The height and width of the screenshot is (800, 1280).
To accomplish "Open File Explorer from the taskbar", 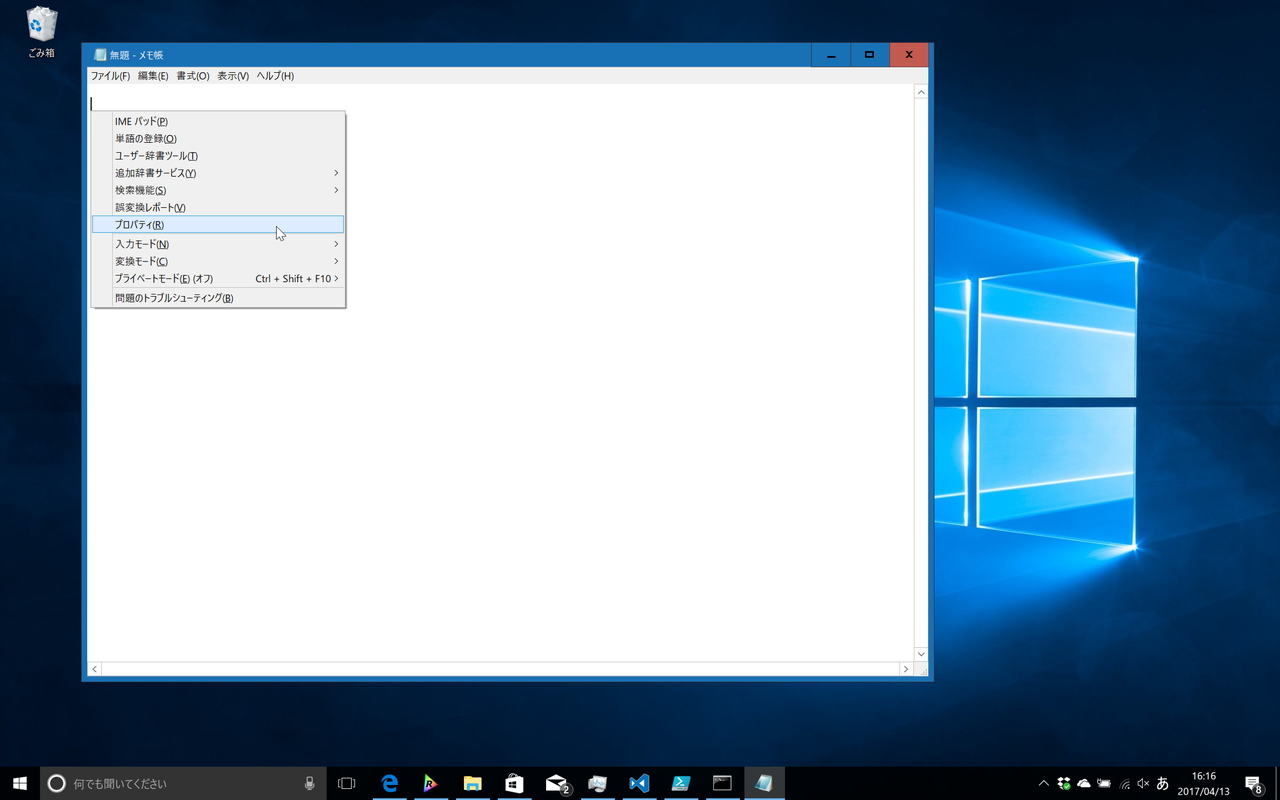I will tap(472, 783).
